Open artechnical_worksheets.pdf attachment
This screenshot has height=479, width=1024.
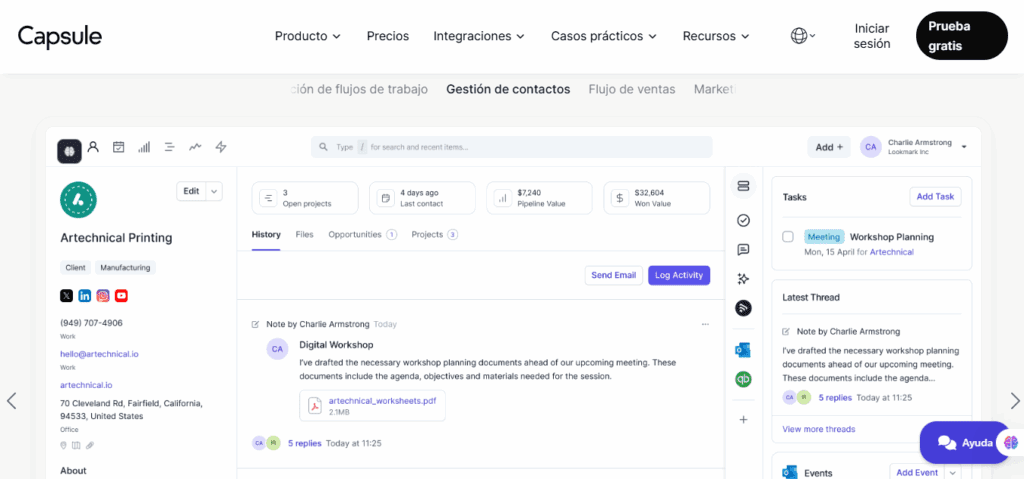point(372,405)
